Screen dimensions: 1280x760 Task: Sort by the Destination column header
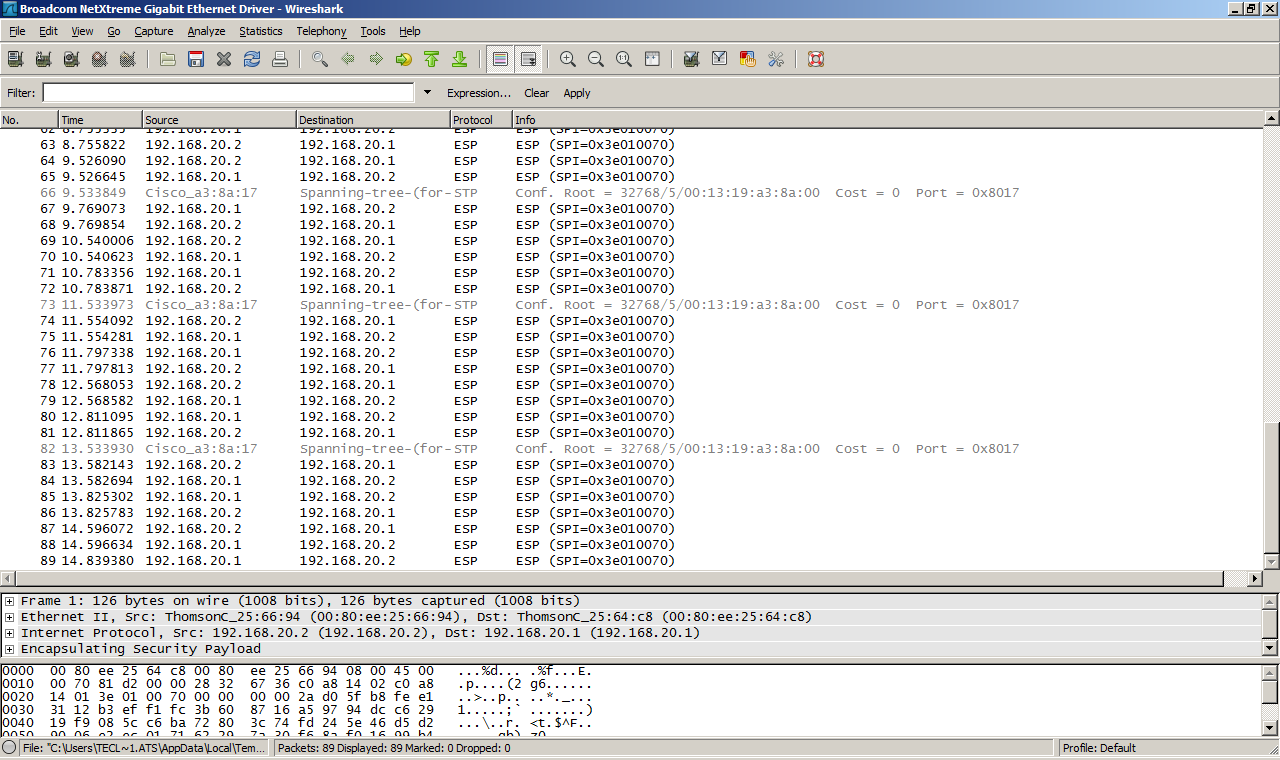[x=373, y=120]
